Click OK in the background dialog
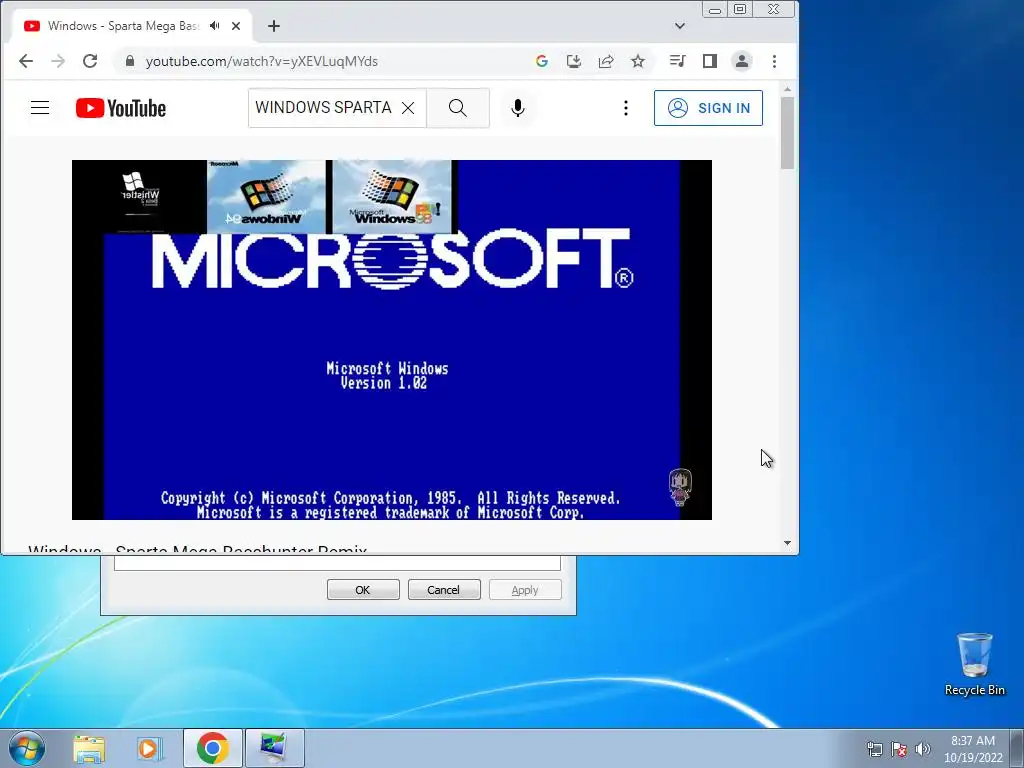 tap(363, 590)
